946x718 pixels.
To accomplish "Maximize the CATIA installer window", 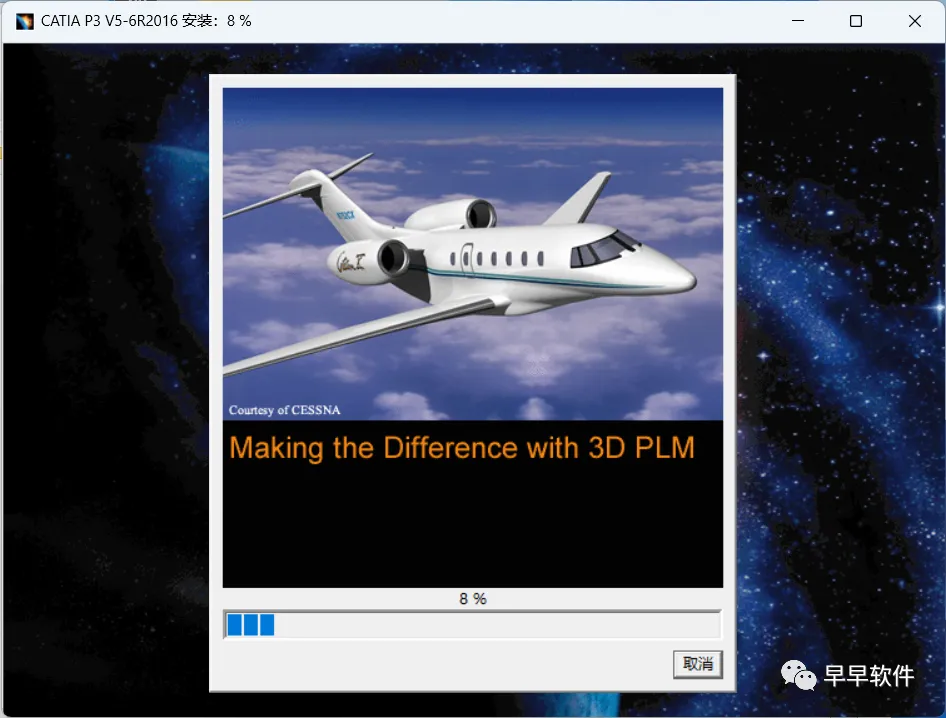I will coord(856,21).
